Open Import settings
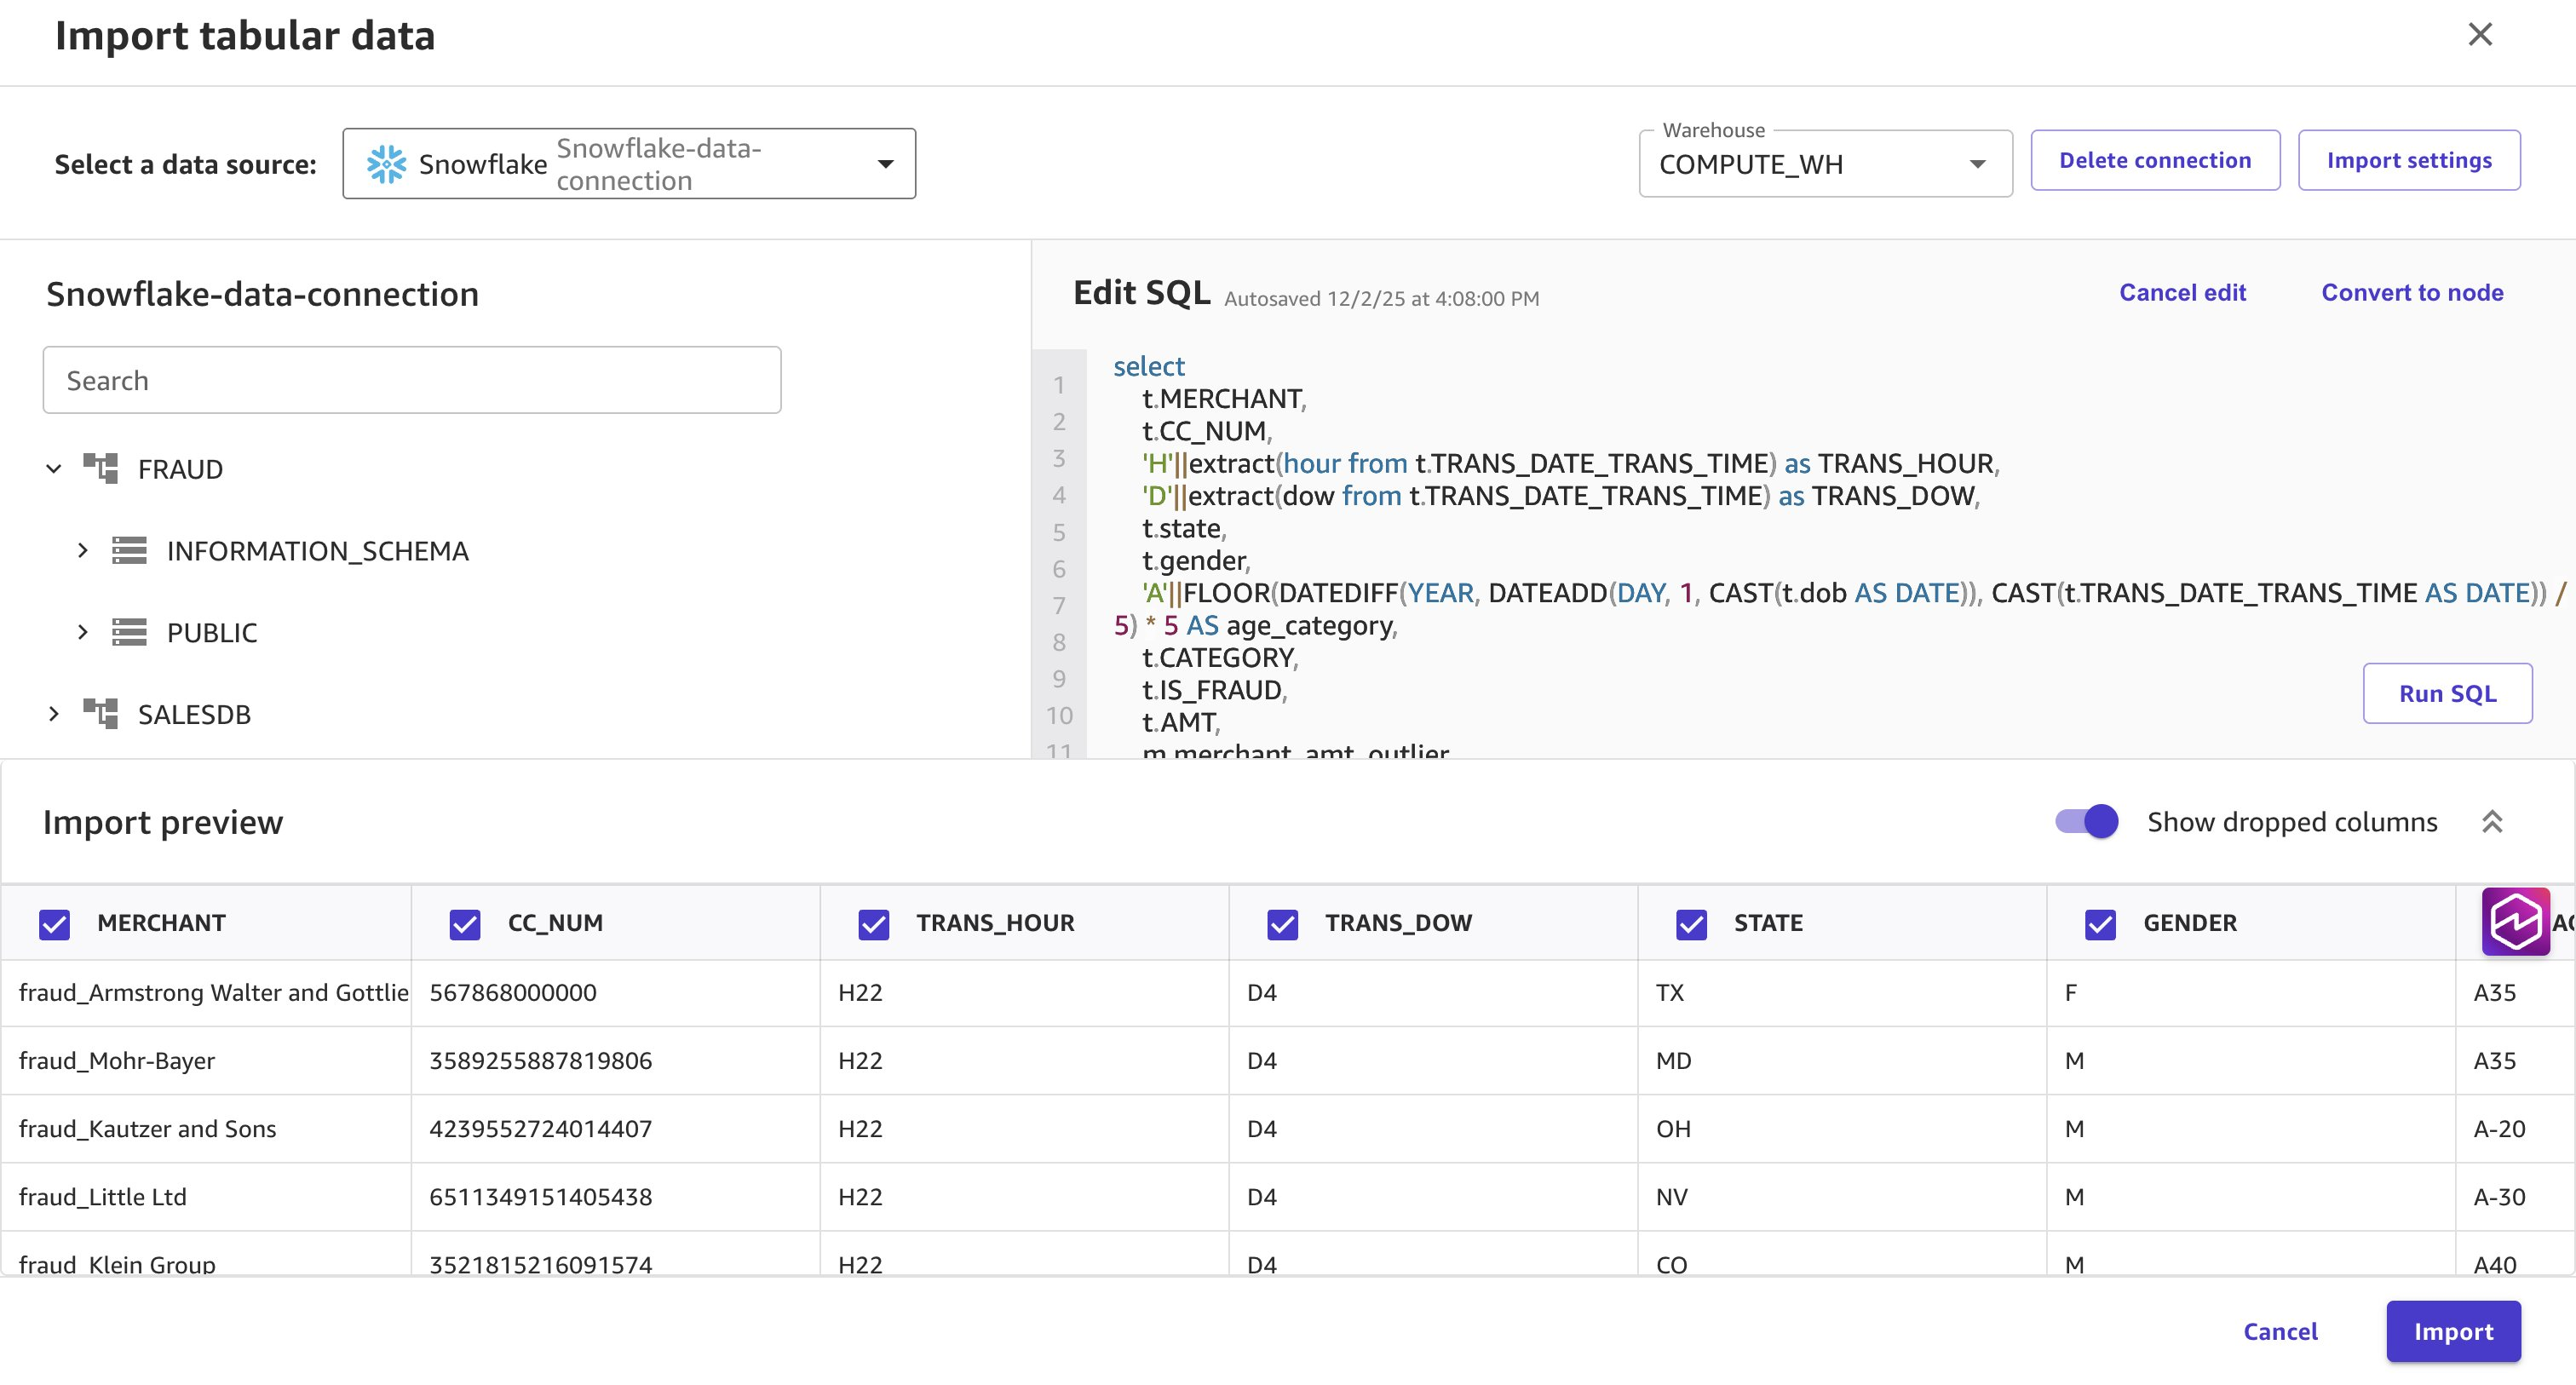The height and width of the screenshot is (1385, 2576). tap(2409, 160)
